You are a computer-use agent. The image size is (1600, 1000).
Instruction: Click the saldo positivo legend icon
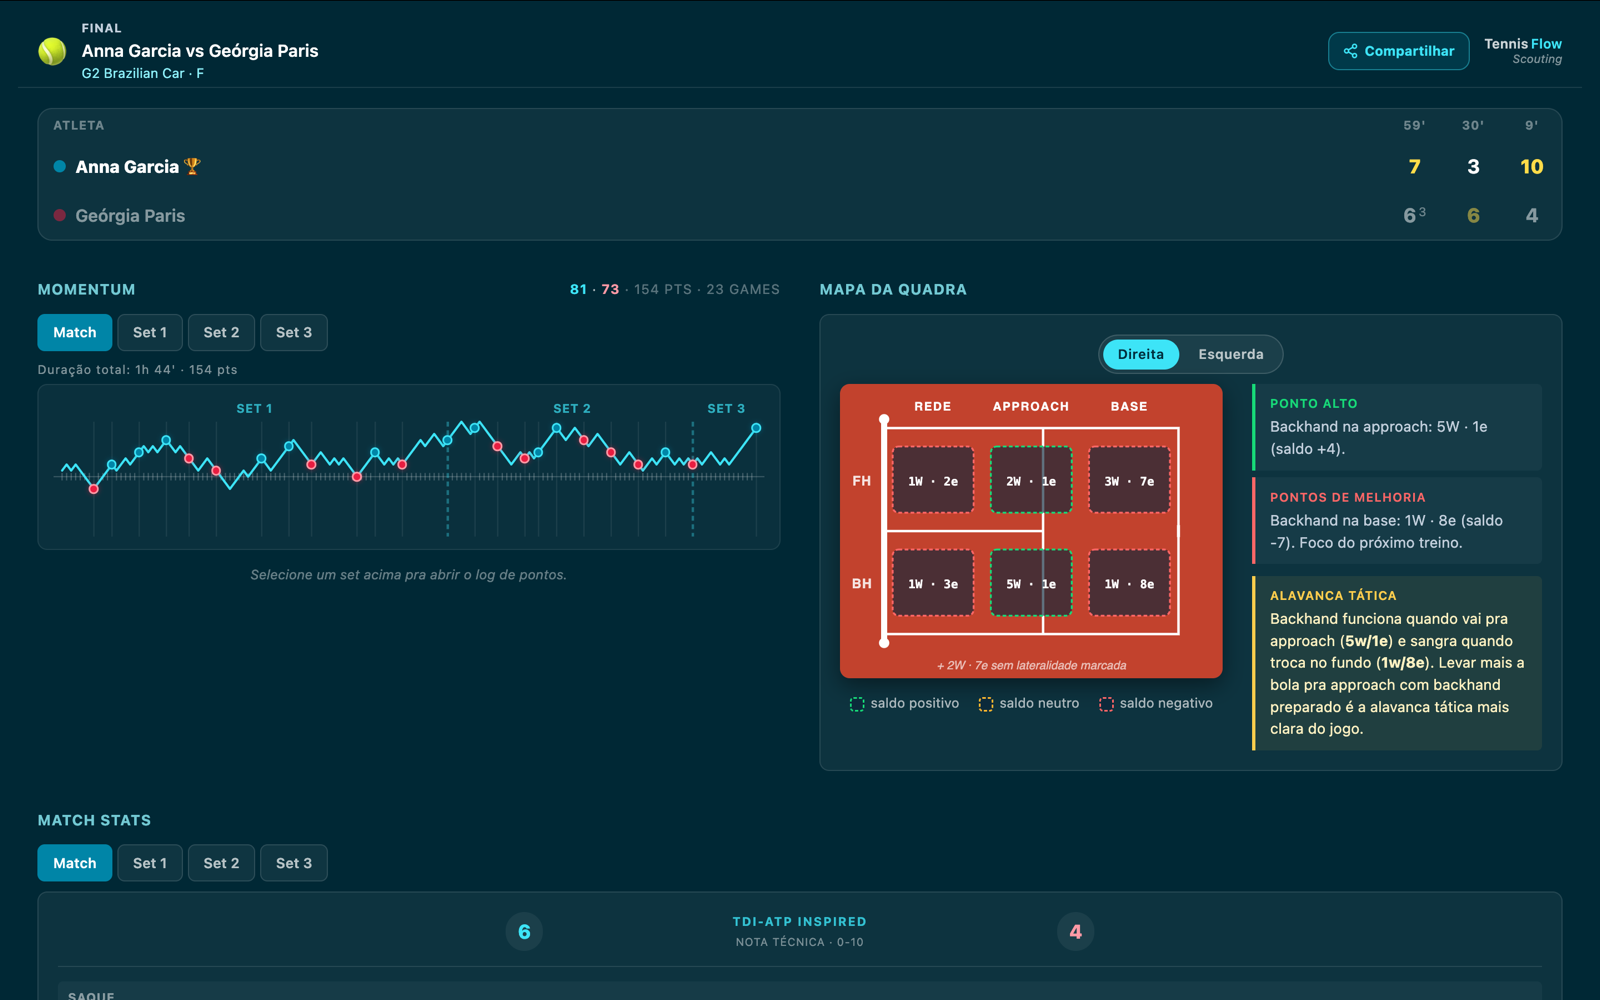(857, 704)
